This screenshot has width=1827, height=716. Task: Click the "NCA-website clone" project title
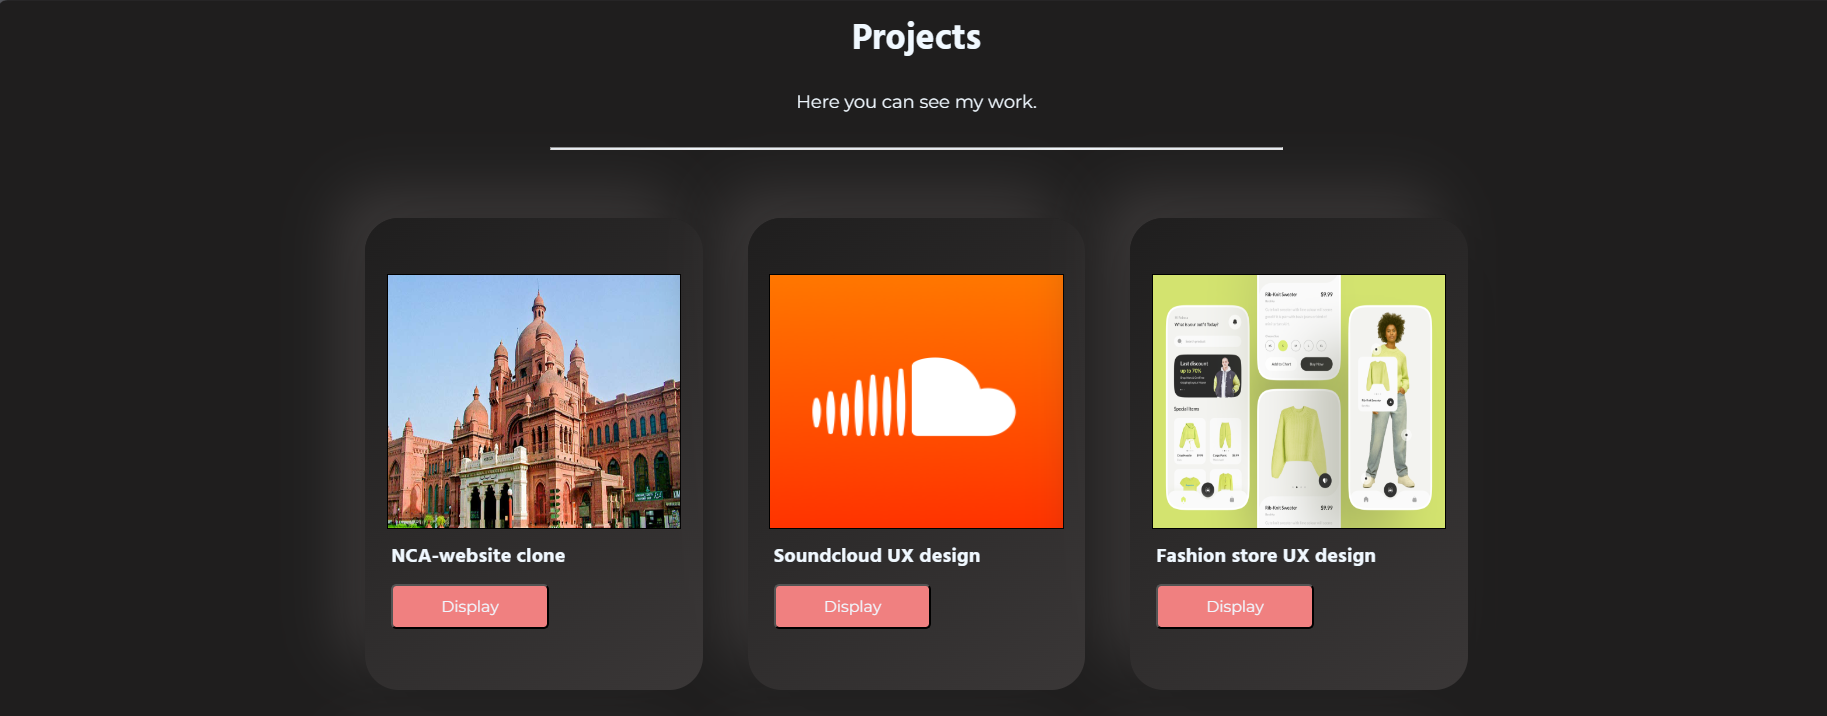pyautogui.click(x=478, y=556)
